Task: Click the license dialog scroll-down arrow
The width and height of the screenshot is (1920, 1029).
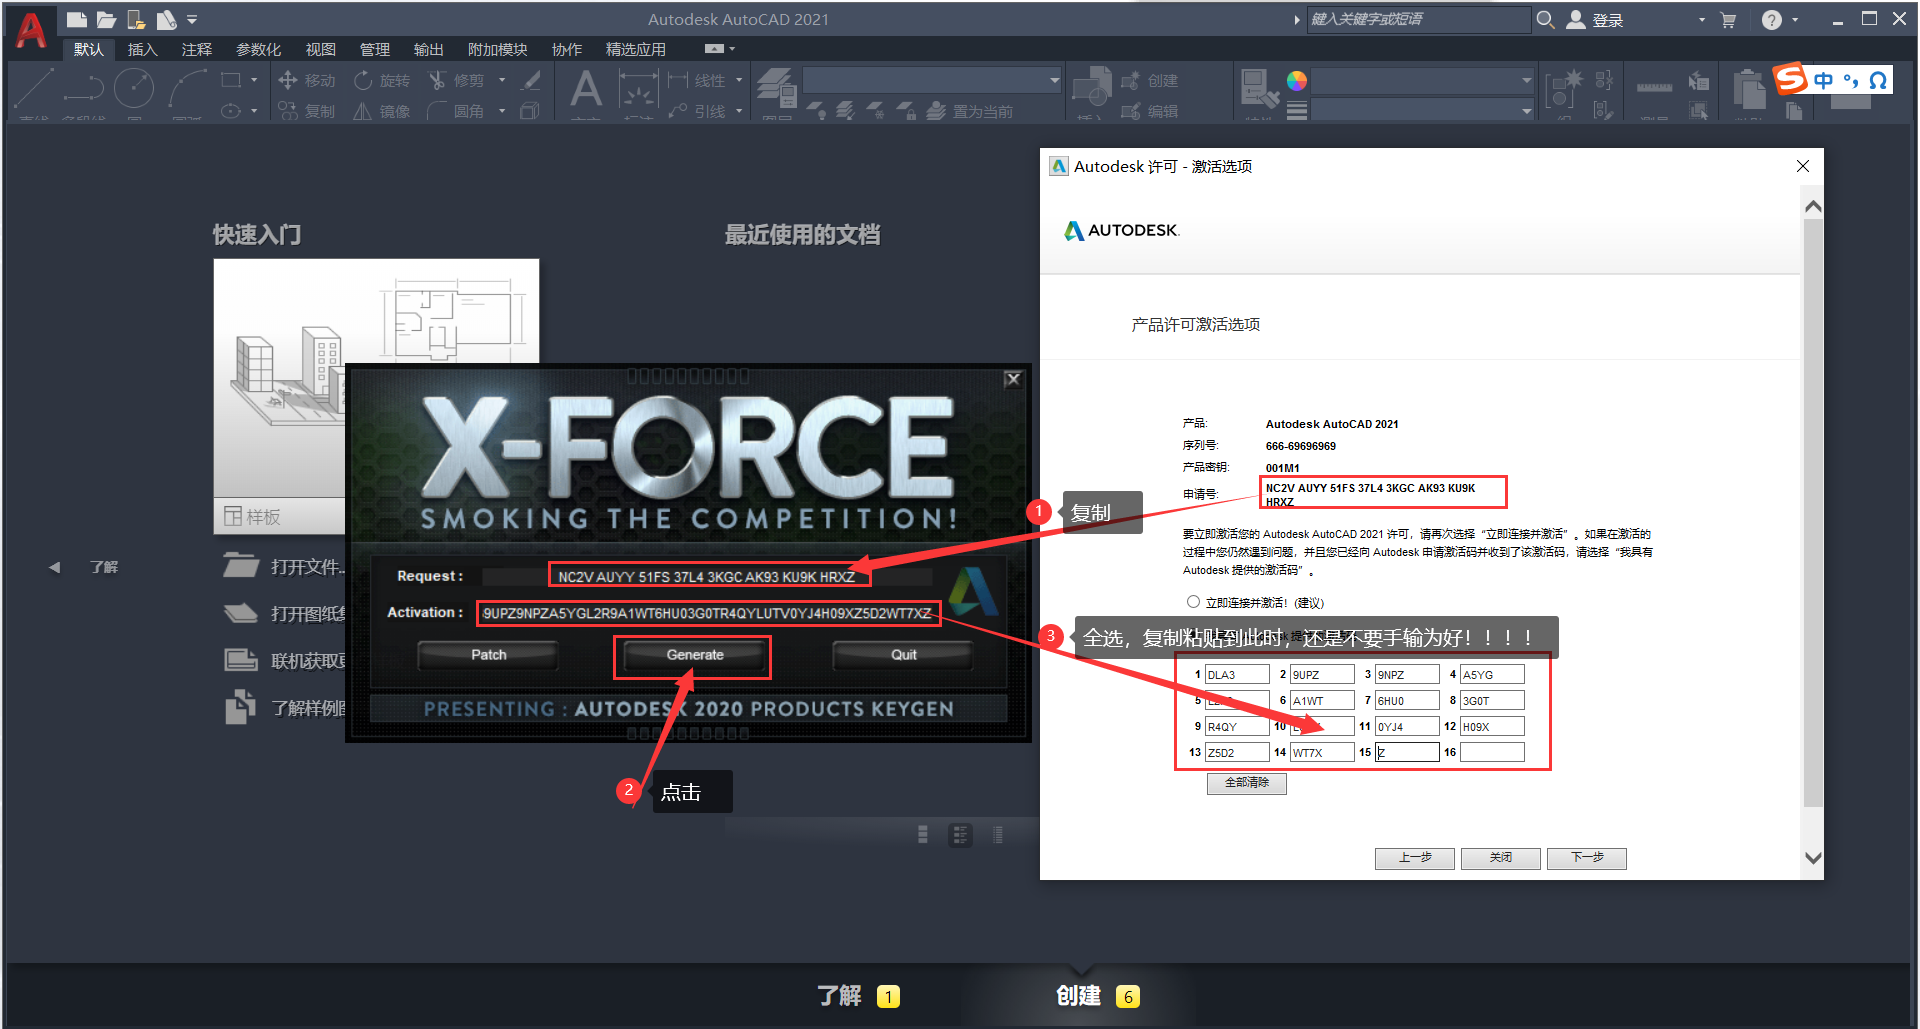Action: [1813, 858]
